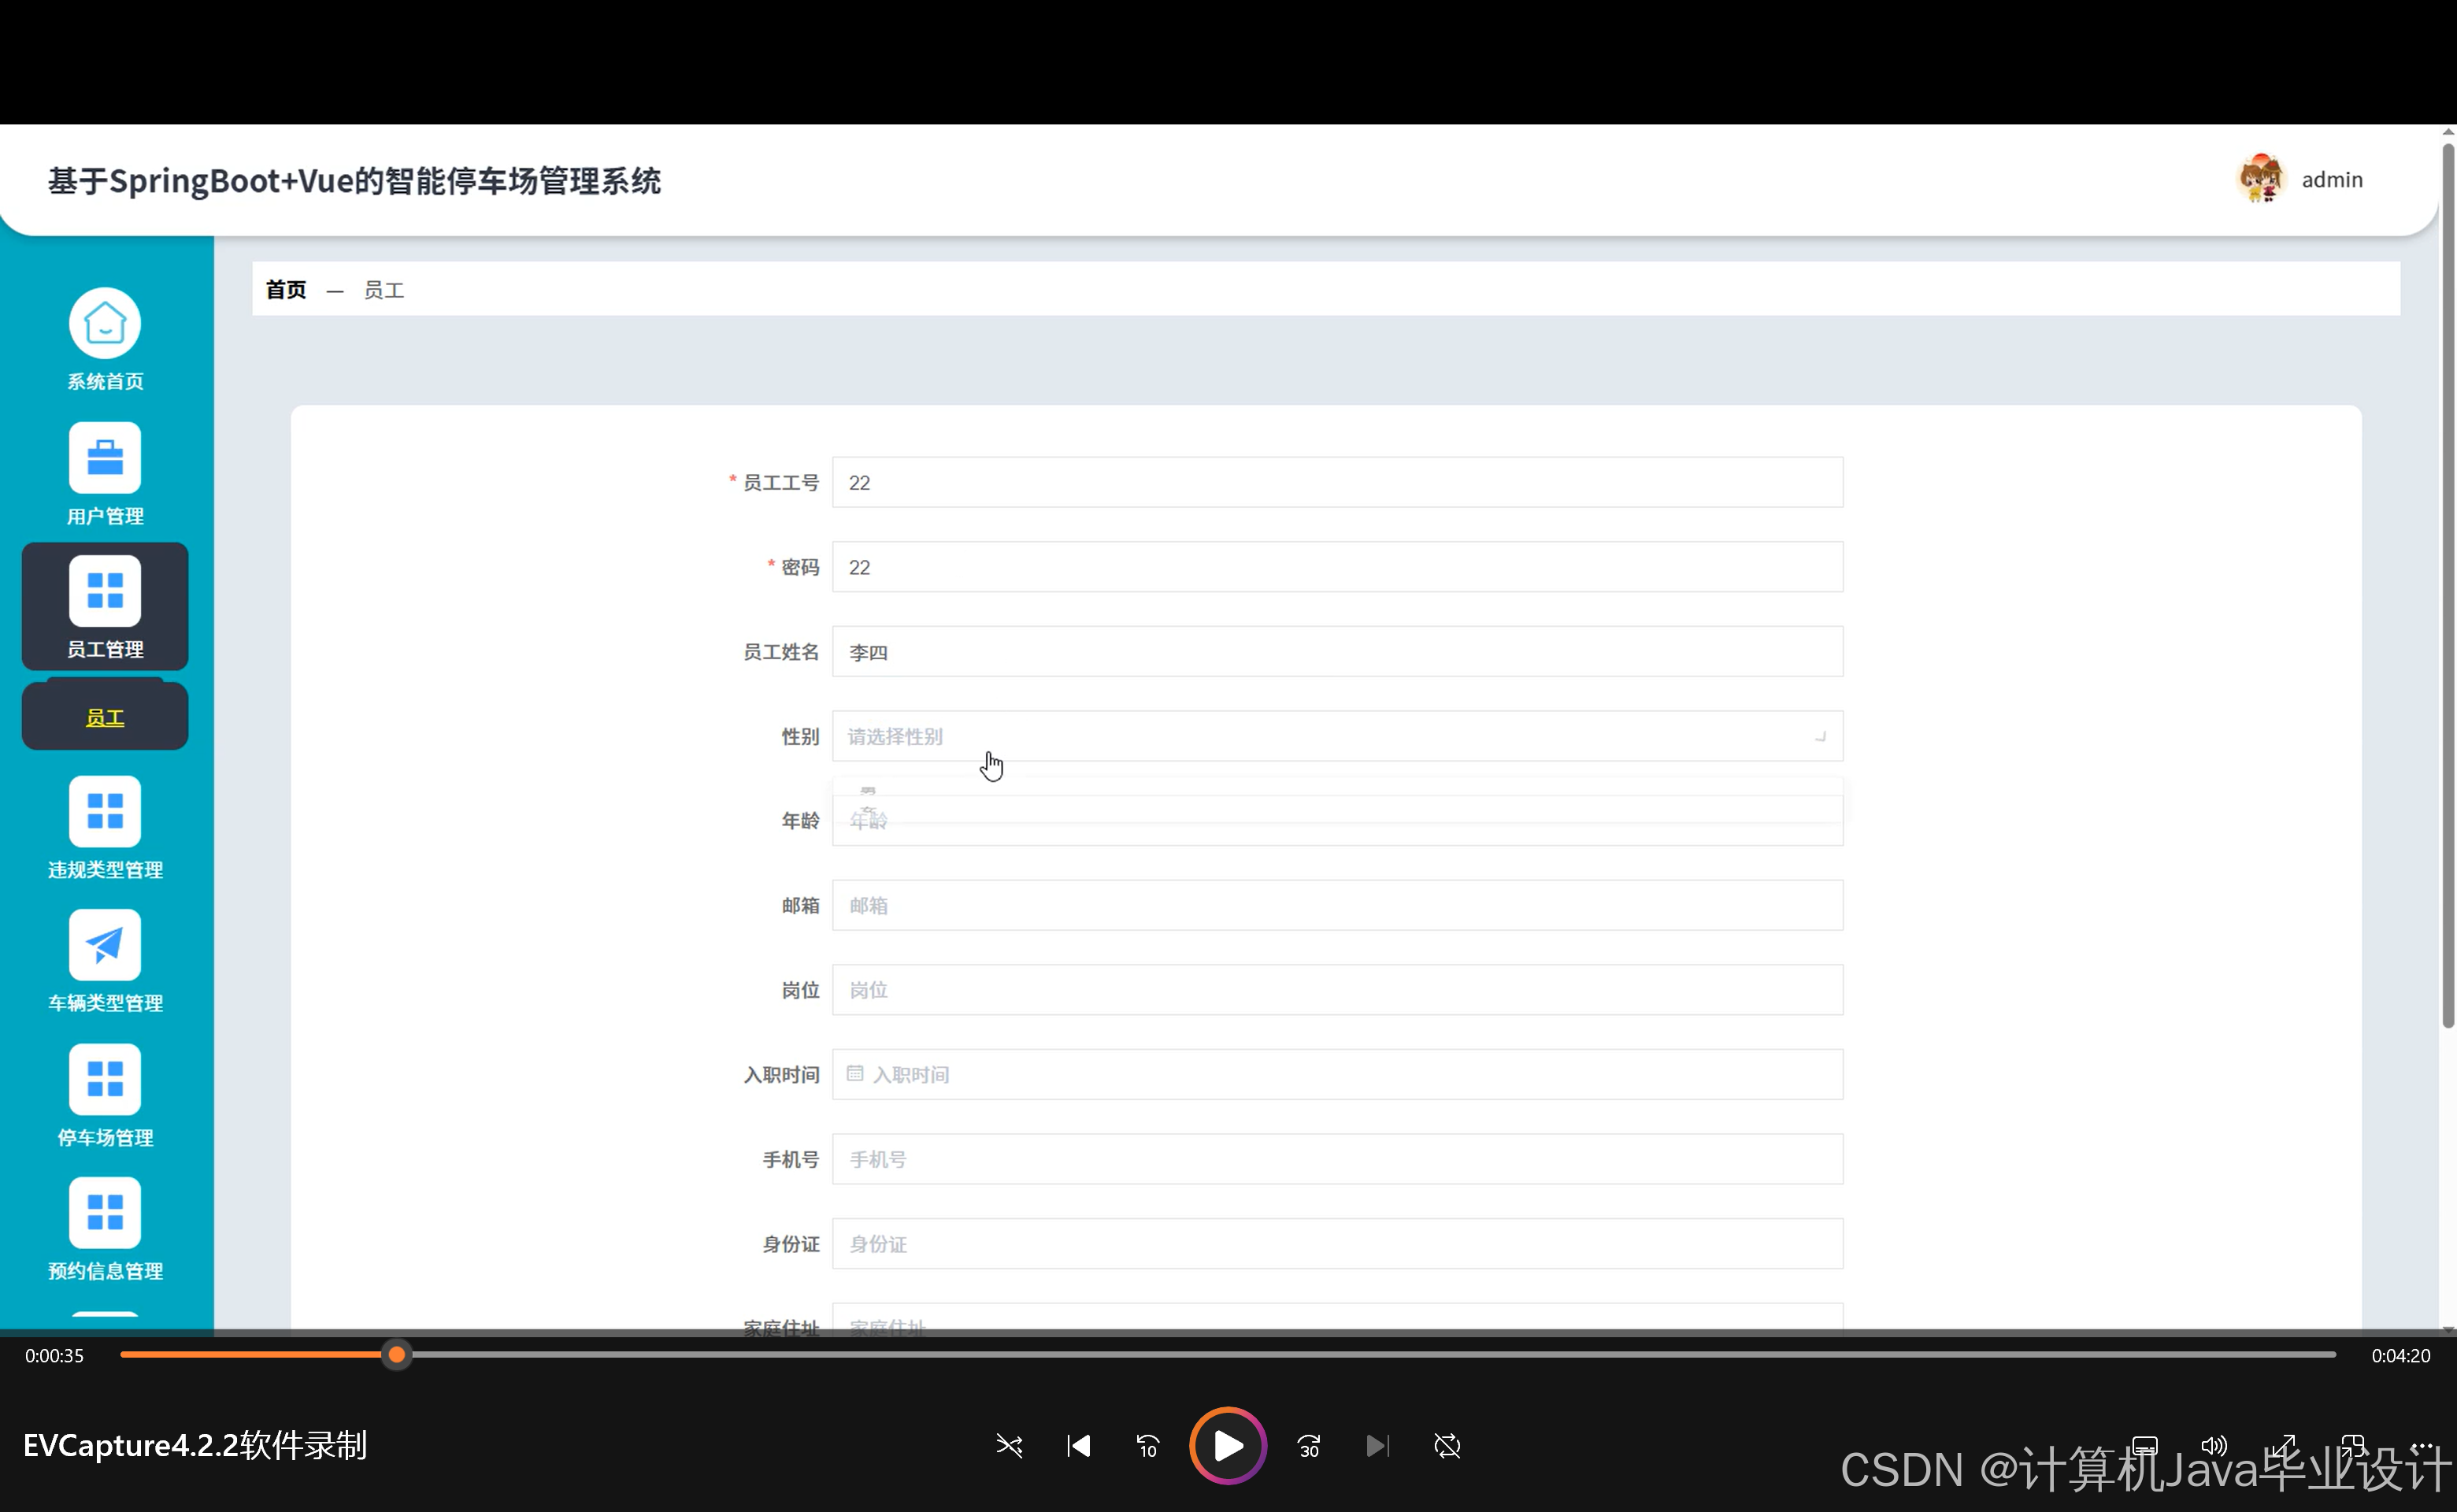Expand the 性别 dropdown arrow
Image resolution: width=2457 pixels, height=1512 pixels.
click(1820, 737)
